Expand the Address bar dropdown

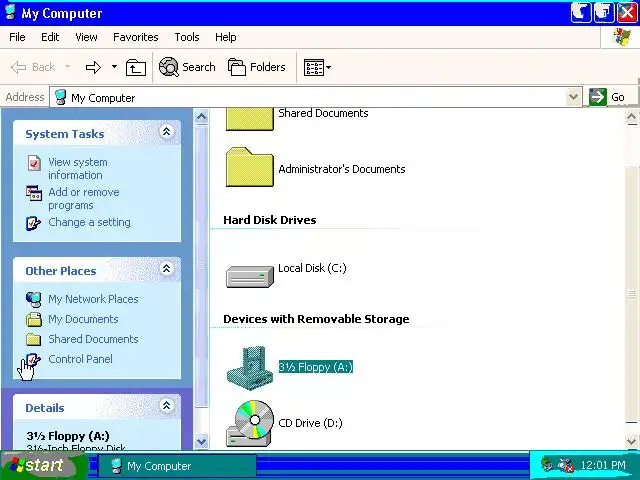click(573, 97)
